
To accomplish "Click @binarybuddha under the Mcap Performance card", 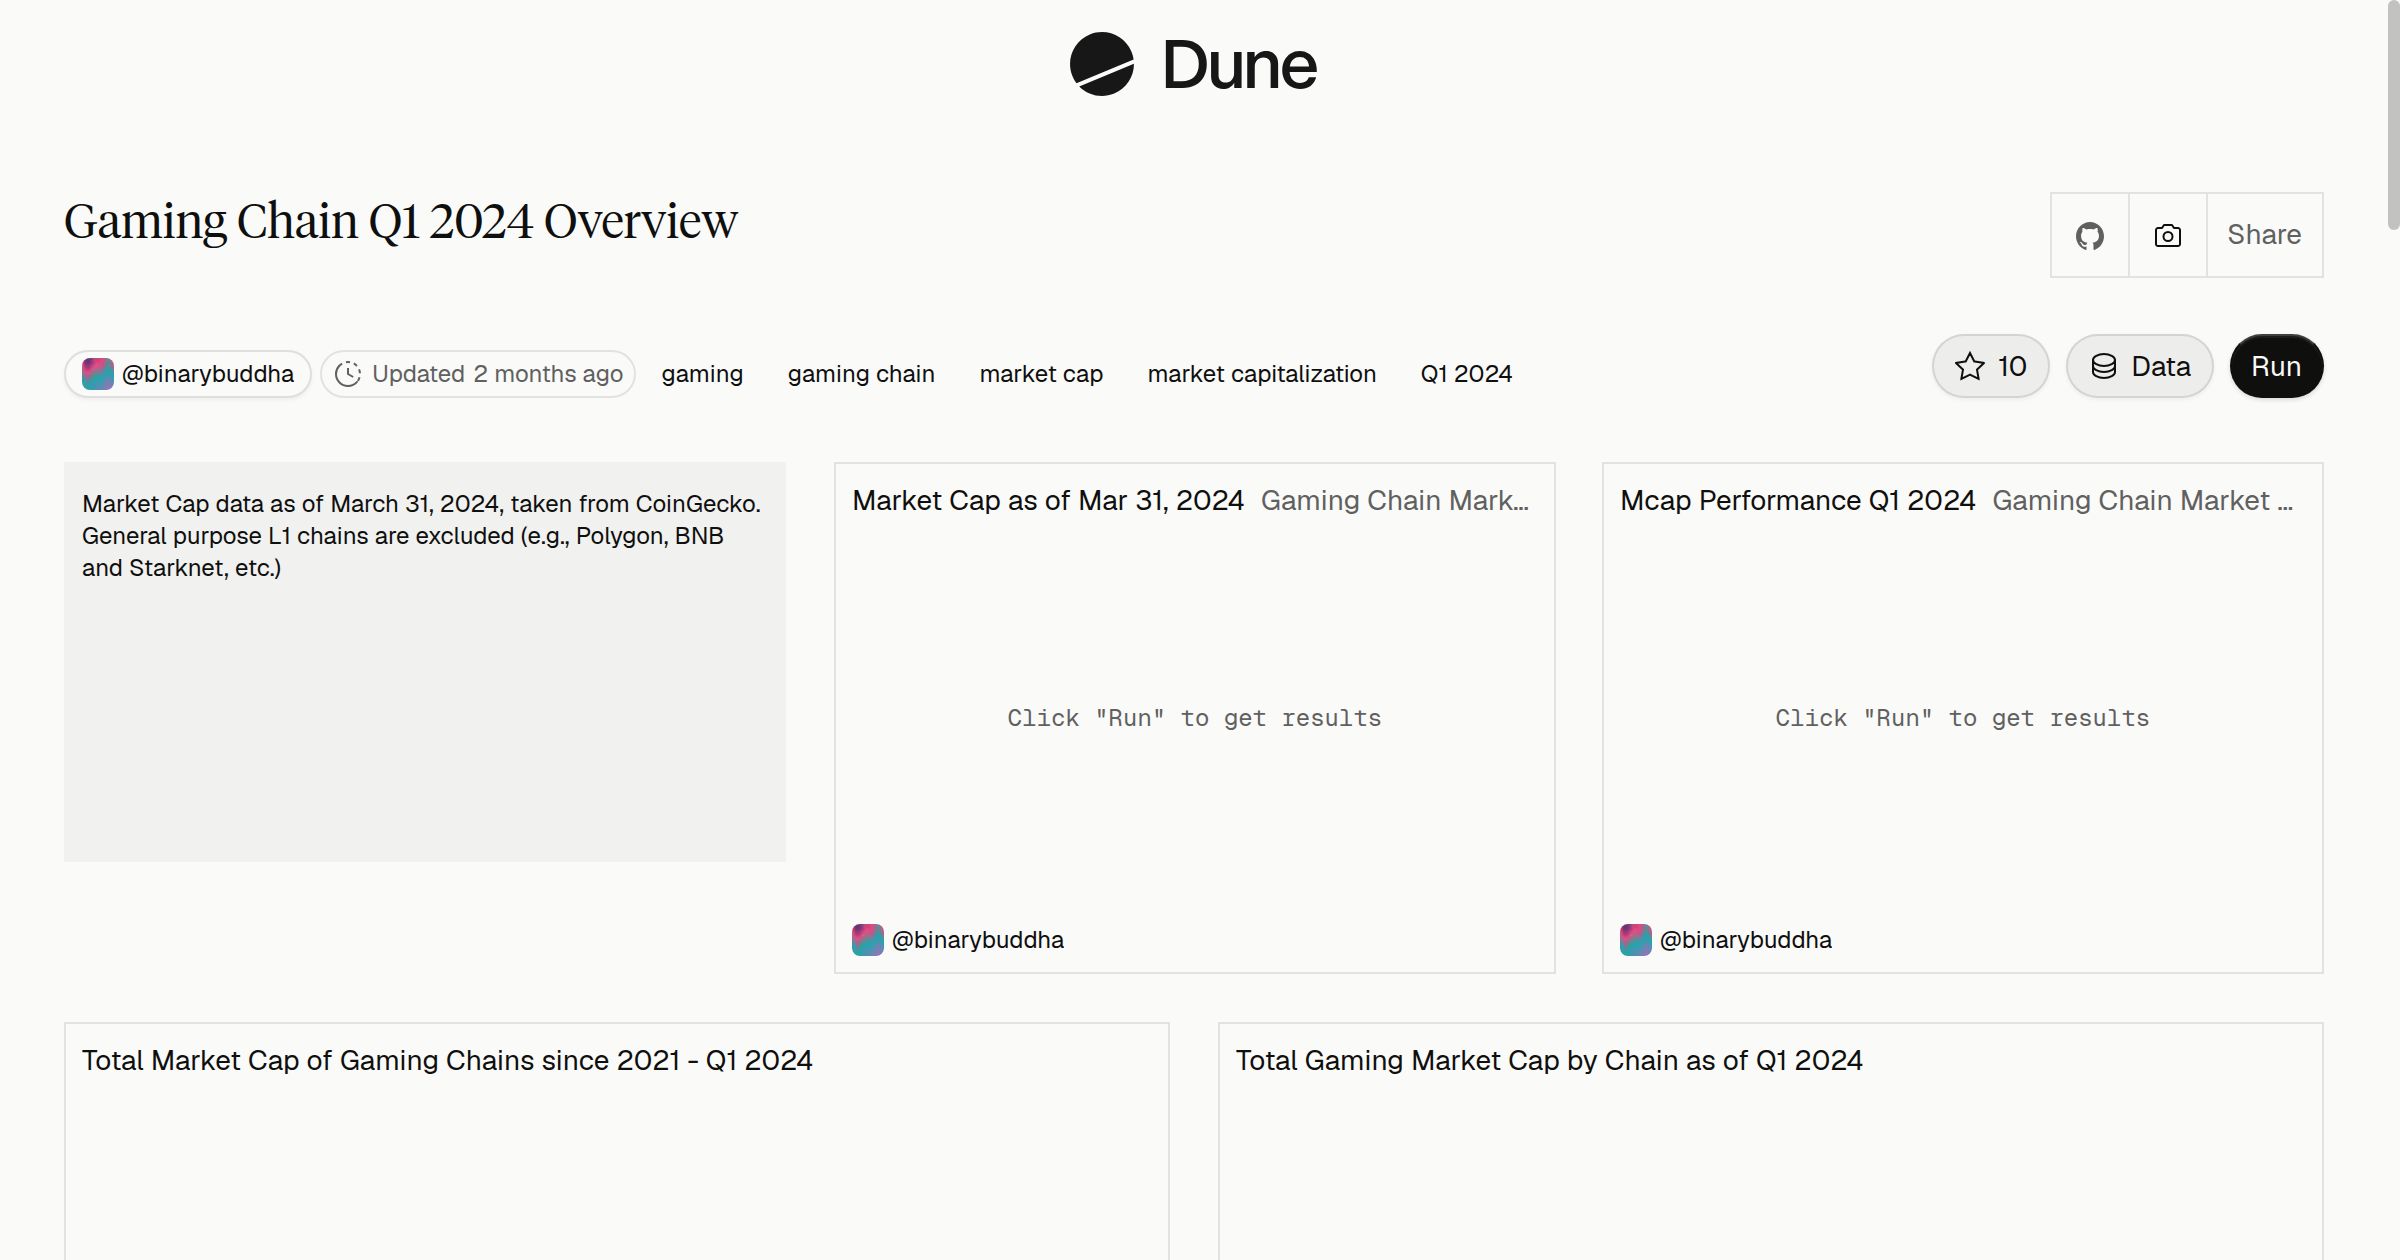I will pyautogui.click(x=1745, y=940).
